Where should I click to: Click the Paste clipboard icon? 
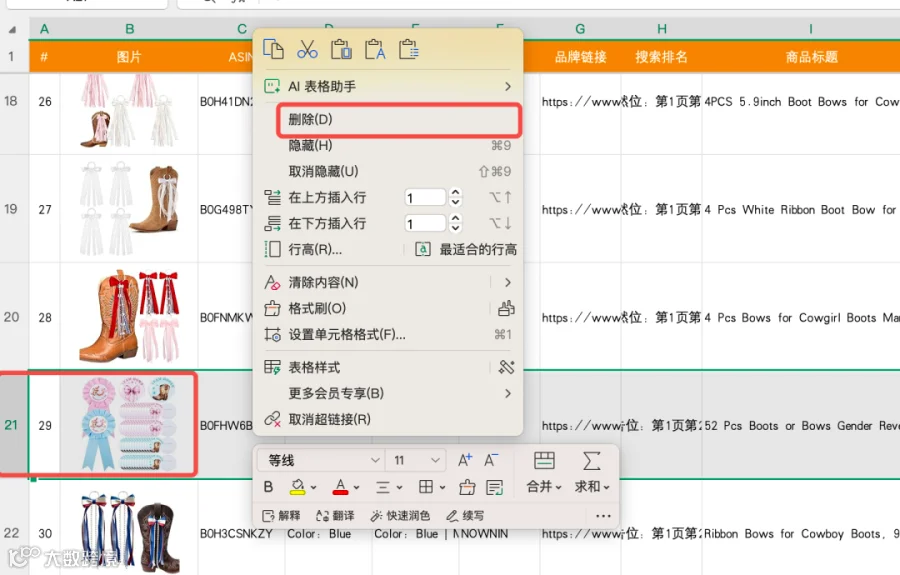pos(341,50)
